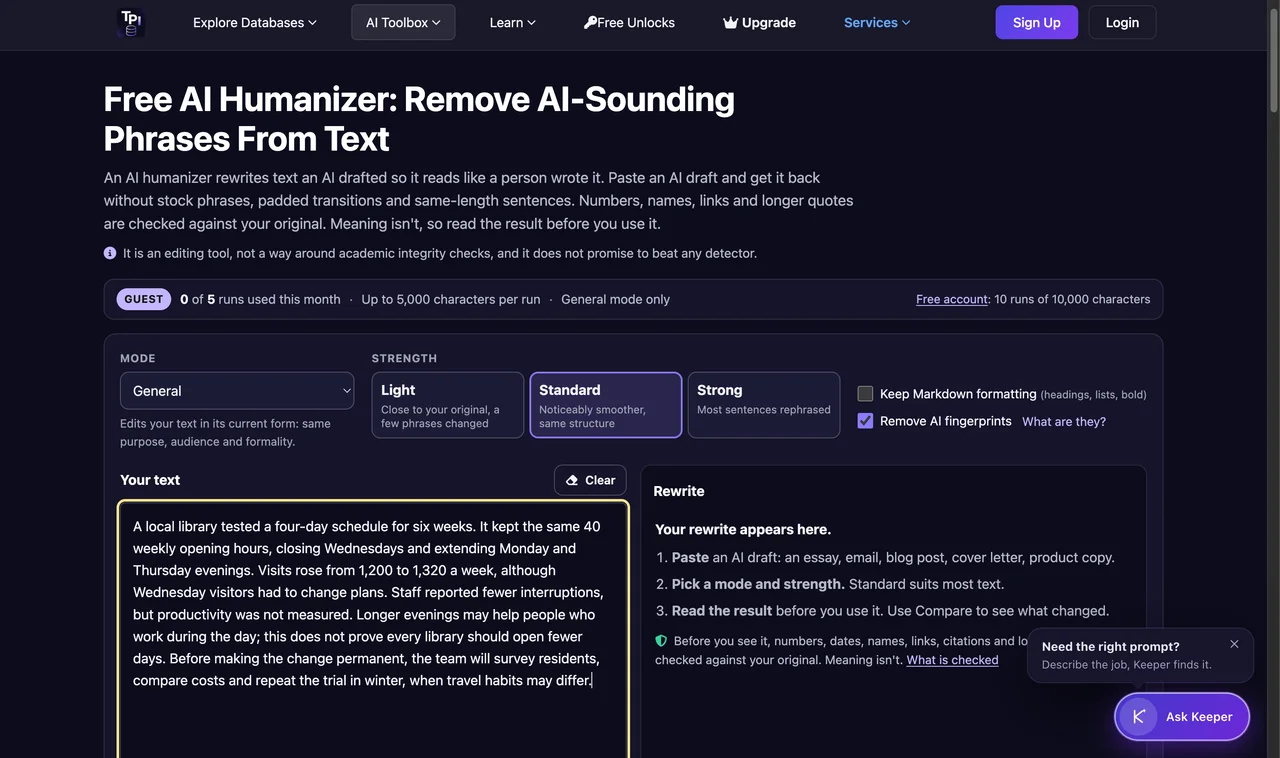Click the 'Your rewrite appears here.' text
The width and height of the screenshot is (1280, 758).
[x=743, y=529]
